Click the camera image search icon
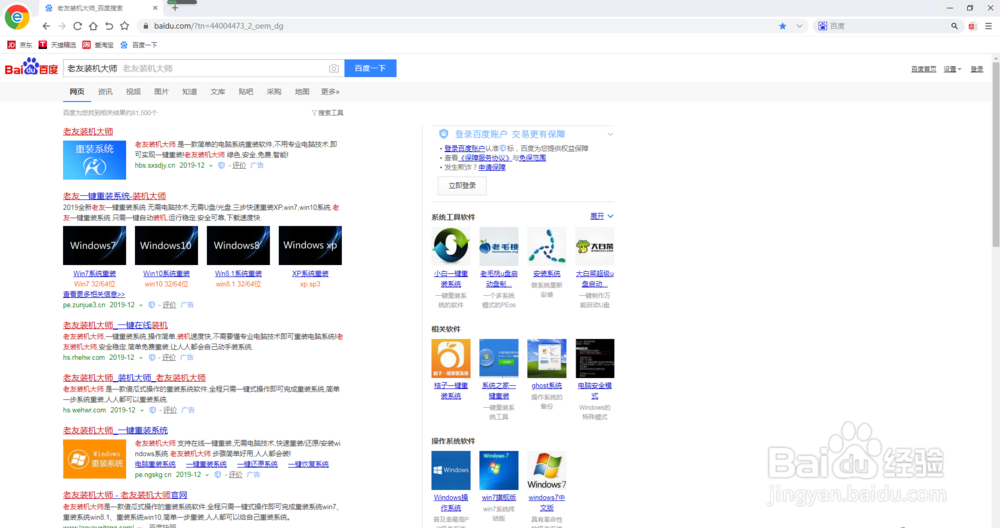Viewport: 1000px width, 528px height. coord(334,68)
